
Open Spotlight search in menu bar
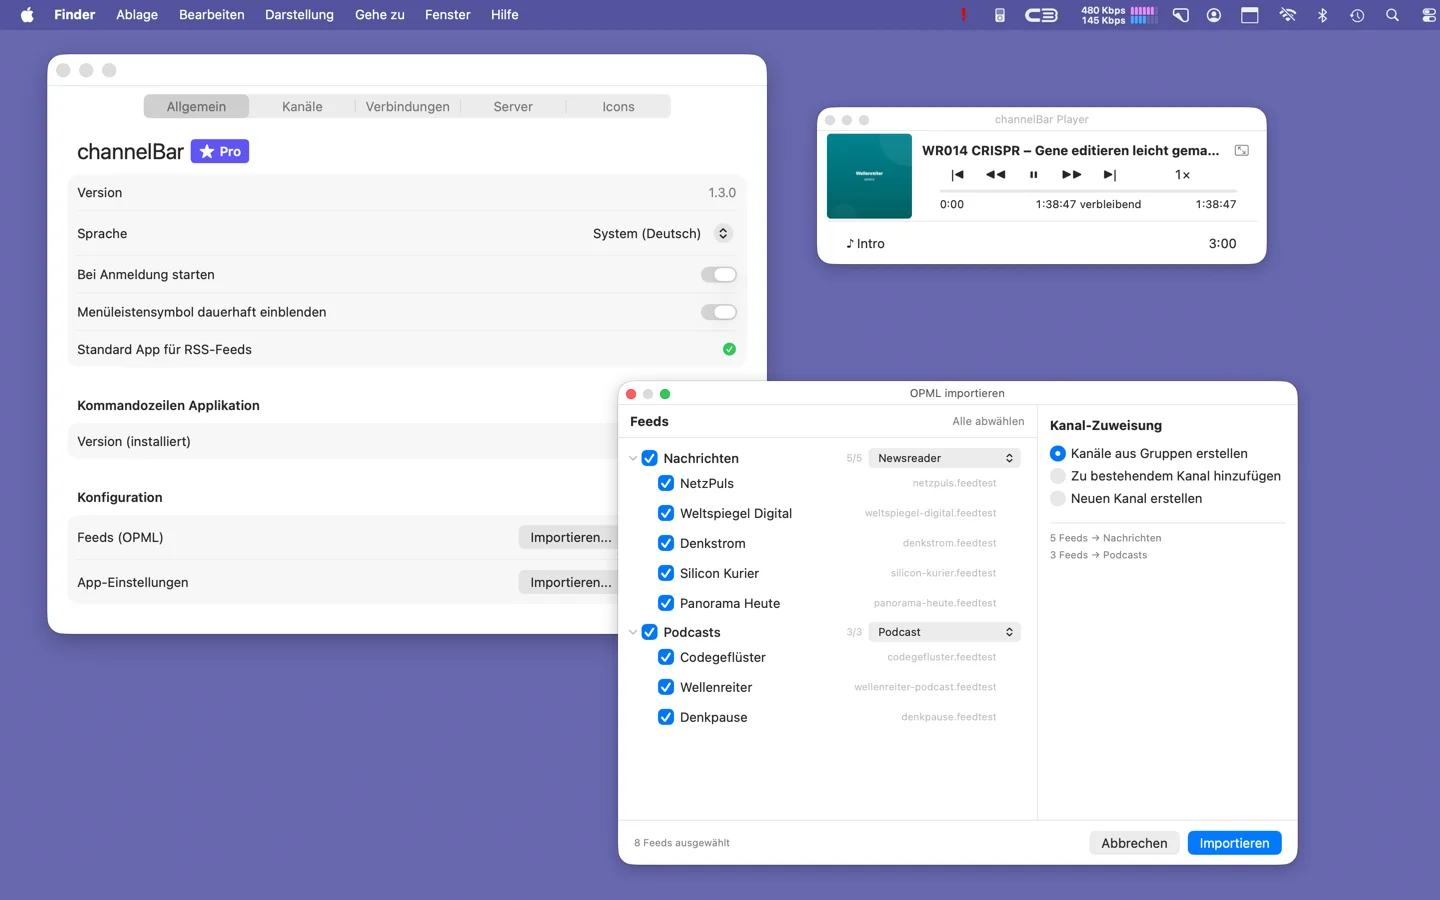[1391, 15]
